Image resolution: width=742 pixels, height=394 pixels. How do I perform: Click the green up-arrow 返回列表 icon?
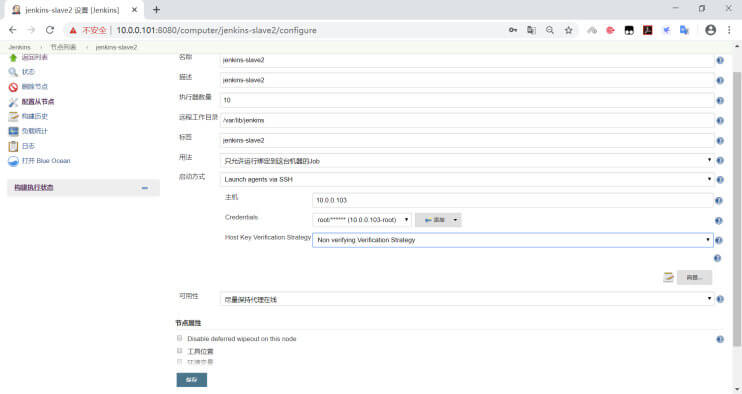pyautogui.click(x=13, y=58)
